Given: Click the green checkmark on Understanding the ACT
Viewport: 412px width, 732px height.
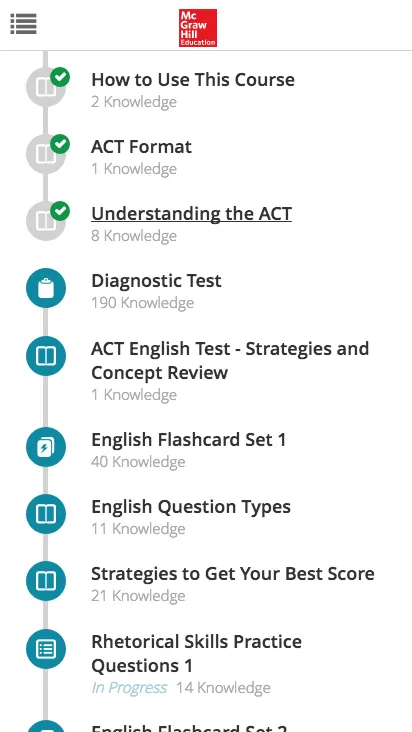Looking at the screenshot, I should point(60,211).
